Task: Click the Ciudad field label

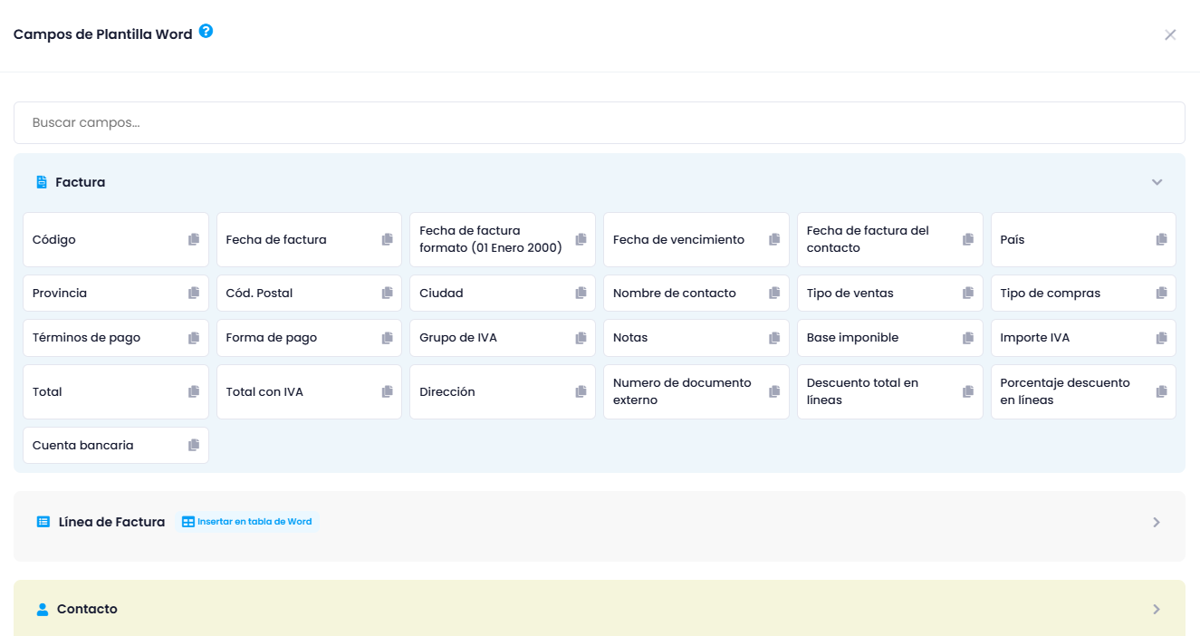Action: coord(441,293)
